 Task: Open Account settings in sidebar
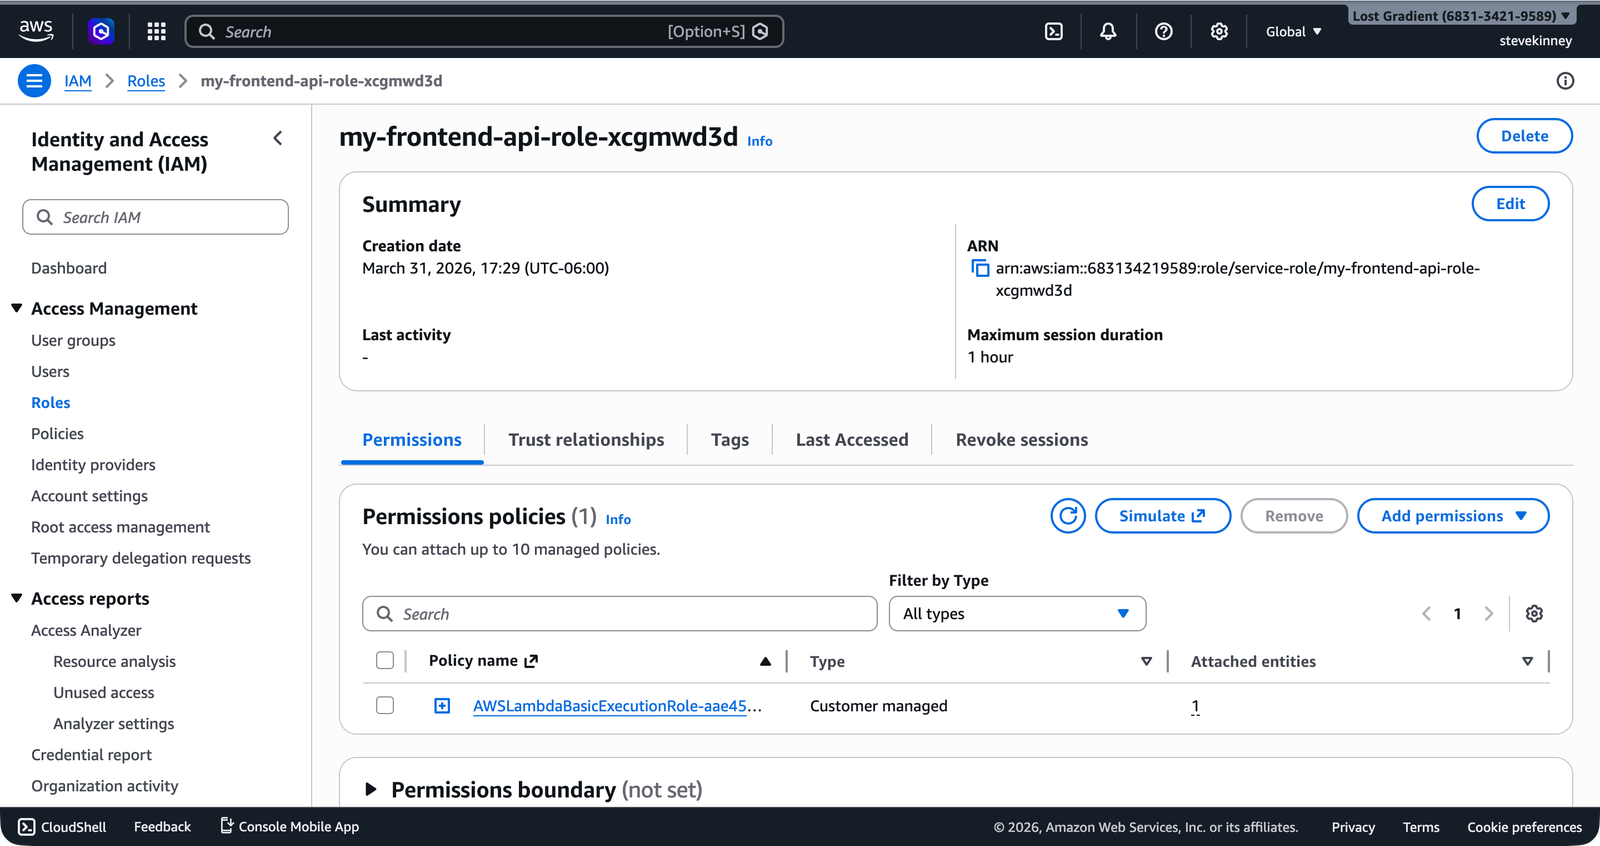pyautogui.click(x=89, y=495)
